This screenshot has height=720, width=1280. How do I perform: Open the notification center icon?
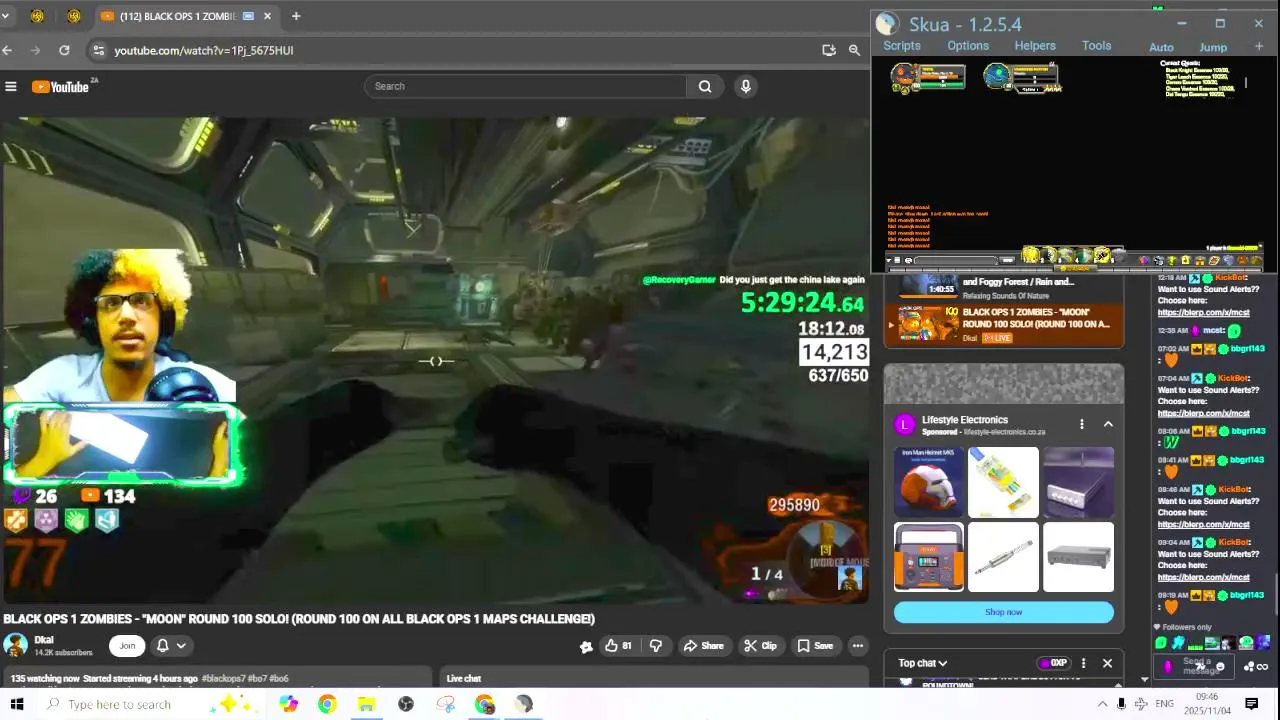click(x=1251, y=704)
